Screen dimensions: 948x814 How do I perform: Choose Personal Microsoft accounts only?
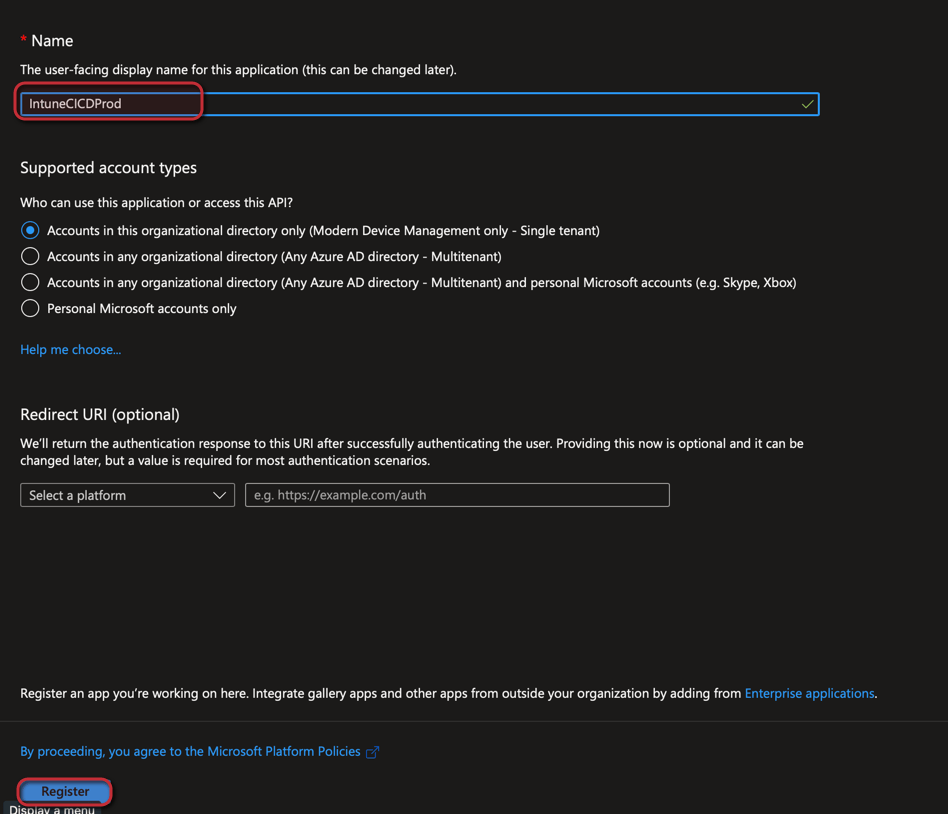30,308
